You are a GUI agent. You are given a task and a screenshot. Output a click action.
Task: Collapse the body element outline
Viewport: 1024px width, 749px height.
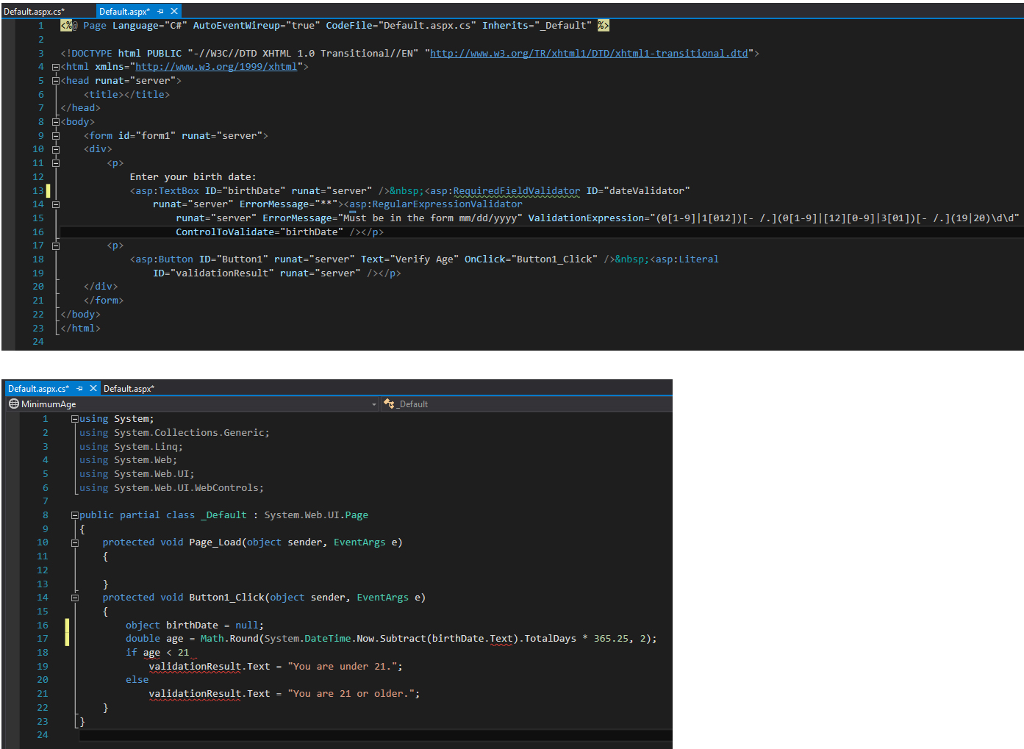coord(54,122)
